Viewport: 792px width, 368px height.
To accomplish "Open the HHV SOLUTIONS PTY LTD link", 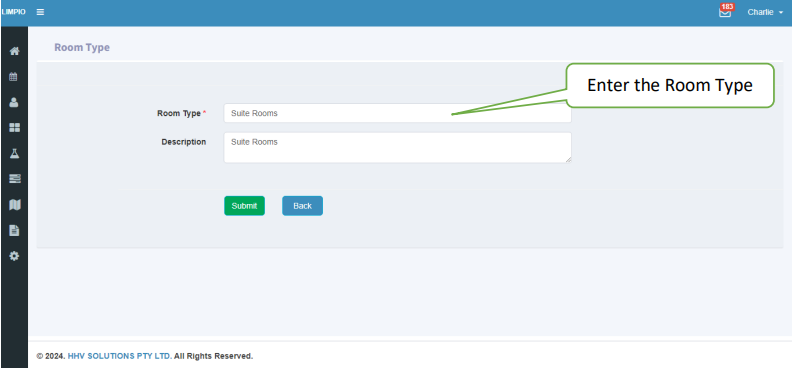I will (120, 356).
